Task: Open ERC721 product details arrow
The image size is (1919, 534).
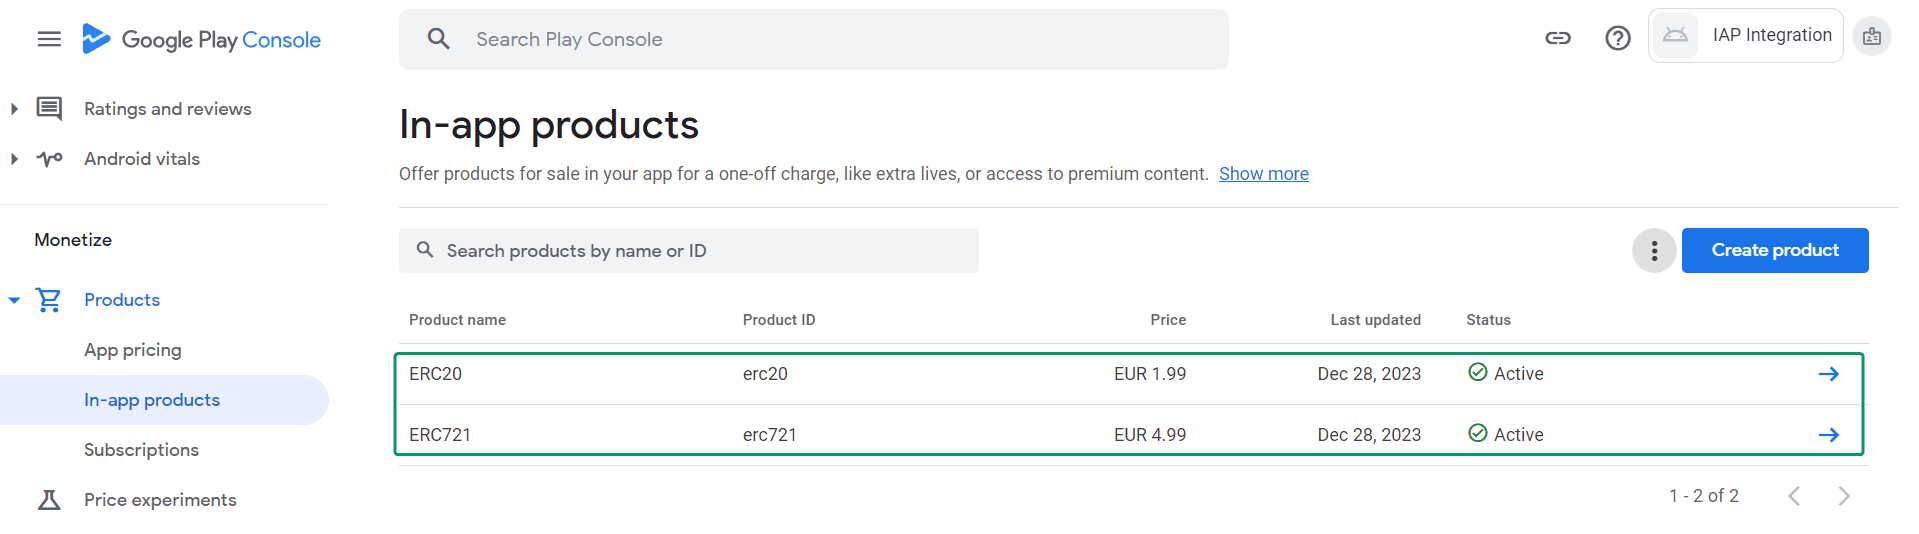Action: coord(1828,435)
